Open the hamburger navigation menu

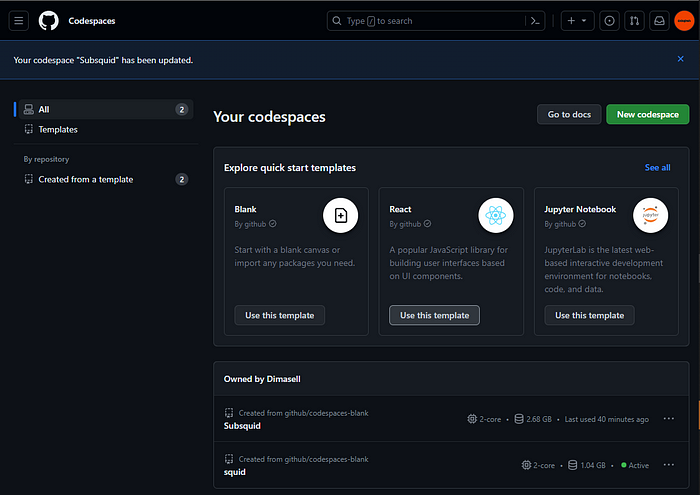(19, 21)
